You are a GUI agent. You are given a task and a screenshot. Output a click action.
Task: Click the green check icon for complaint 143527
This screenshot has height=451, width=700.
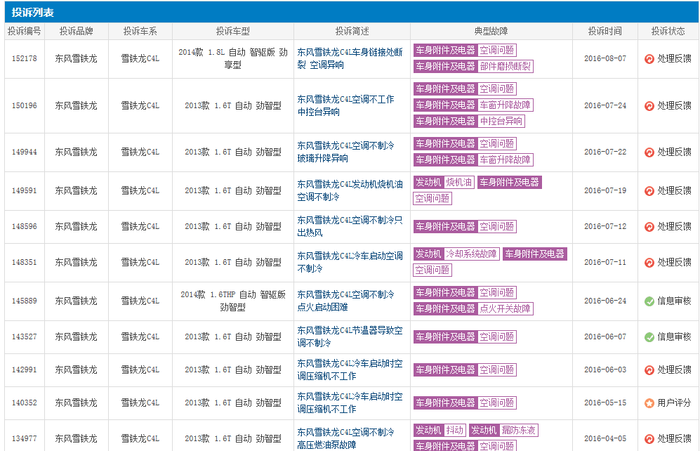(x=649, y=337)
